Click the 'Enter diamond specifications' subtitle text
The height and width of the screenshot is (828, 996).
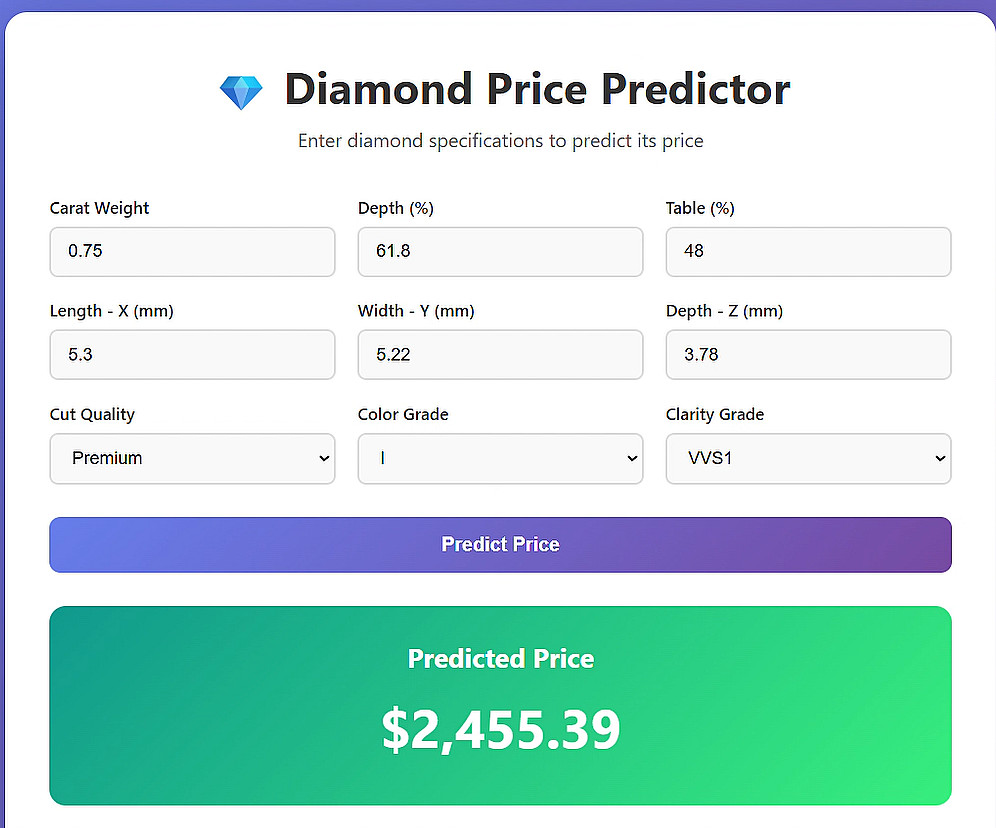pos(500,141)
